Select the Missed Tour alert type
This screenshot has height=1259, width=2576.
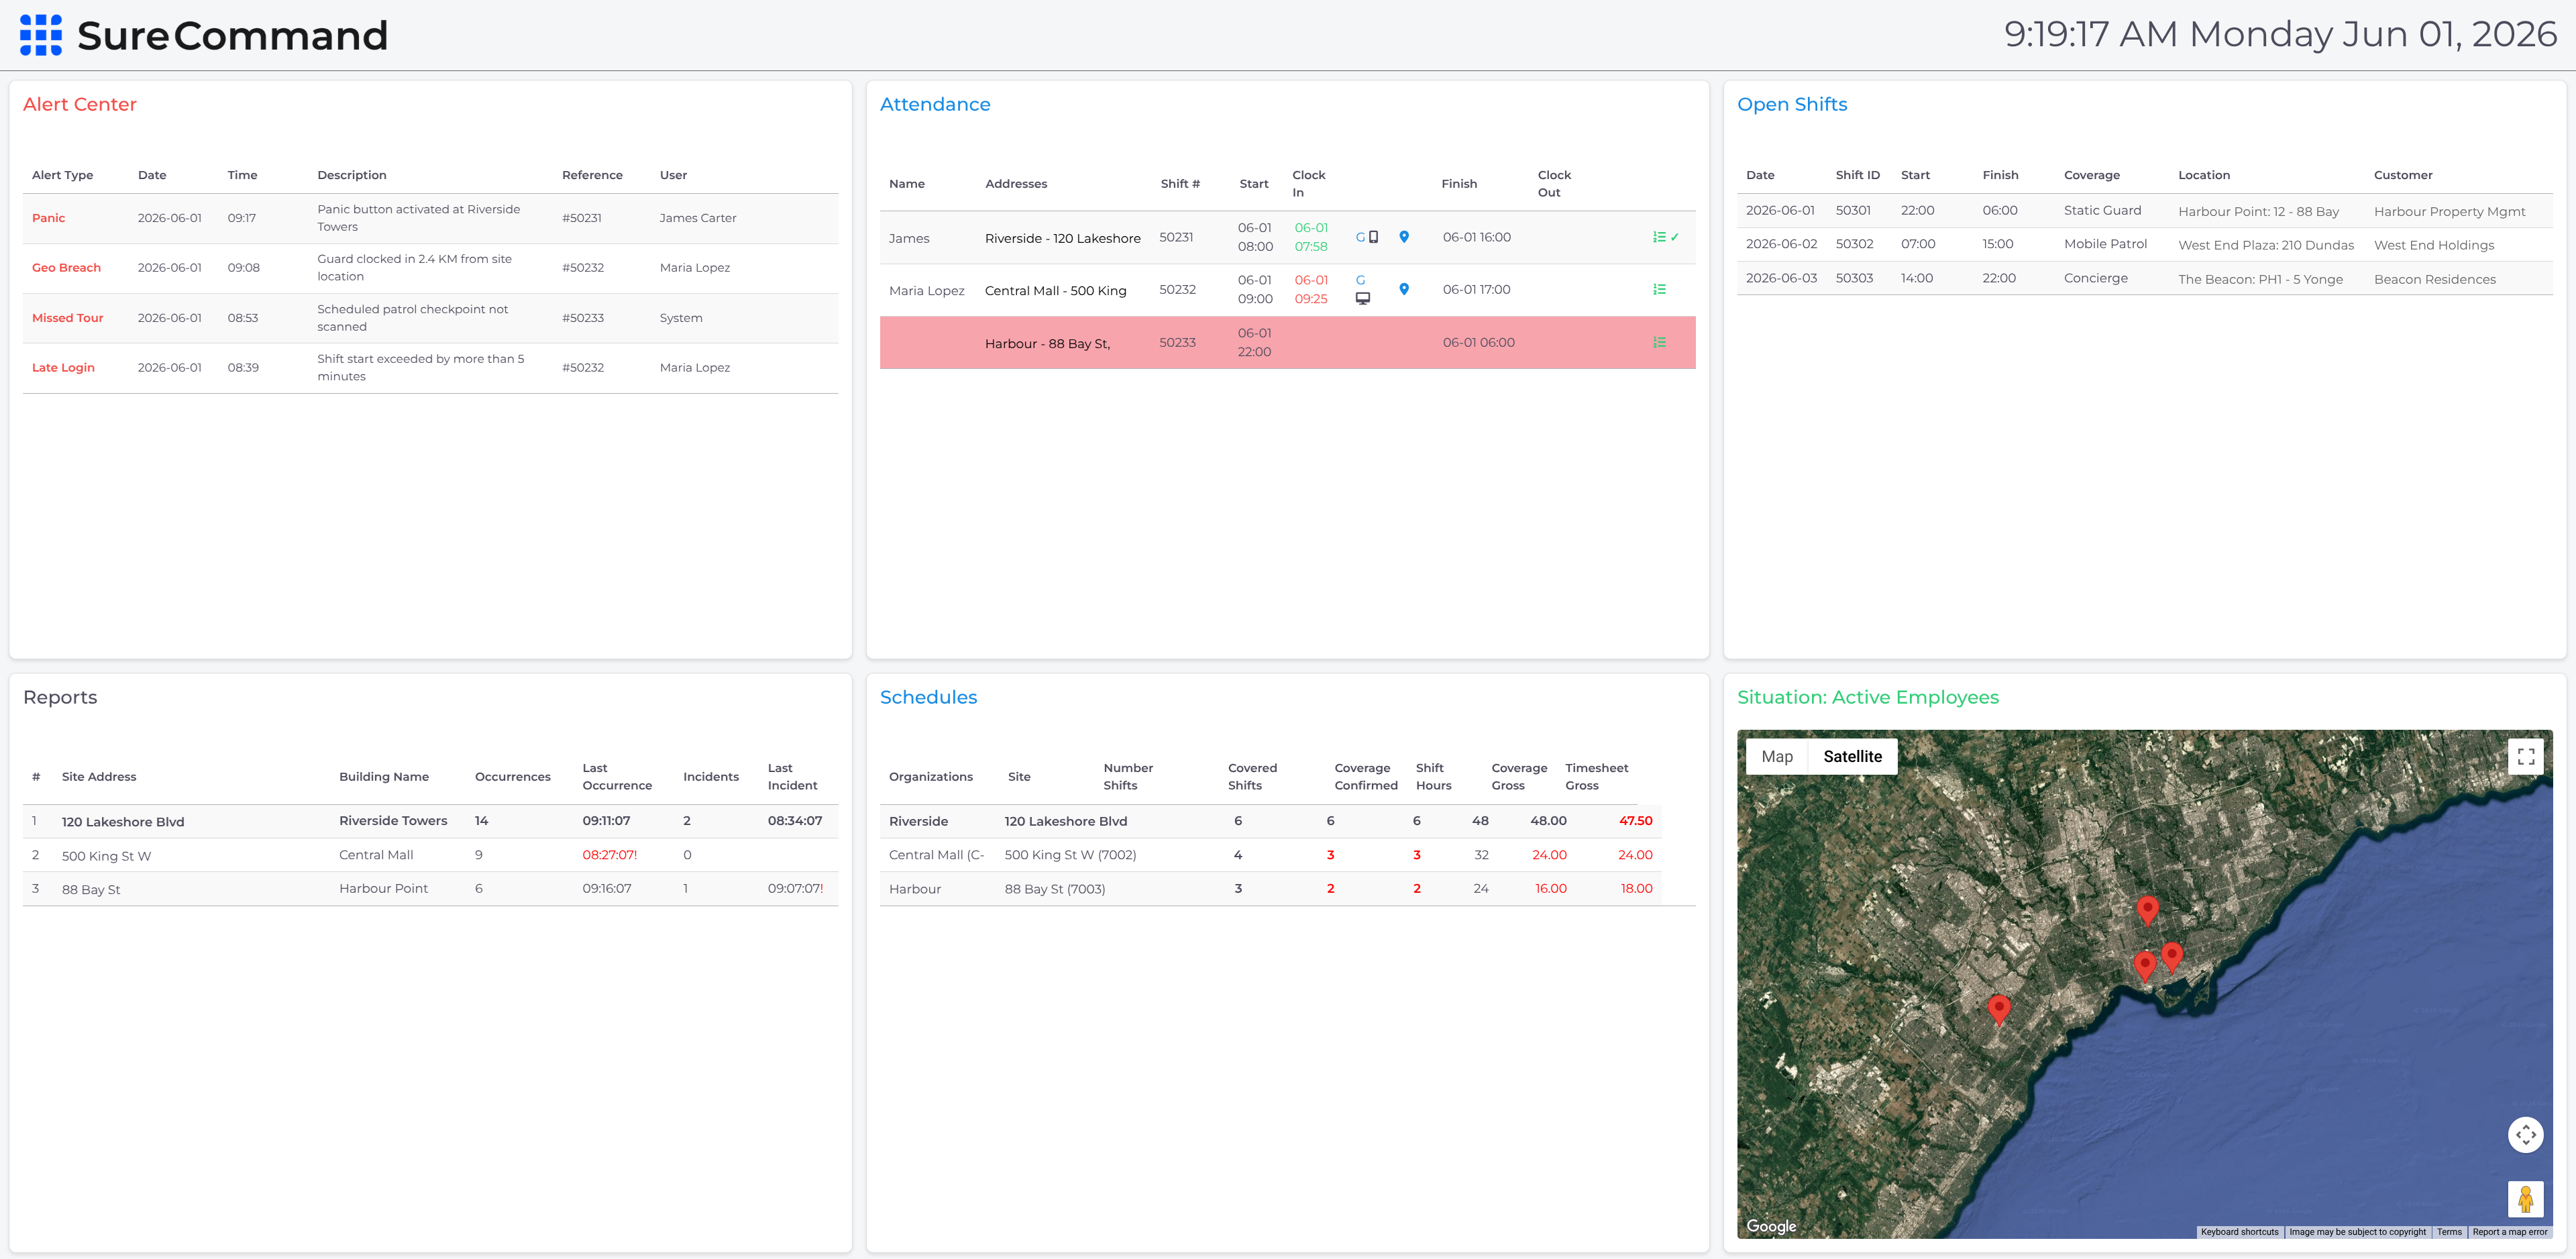(x=67, y=318)
